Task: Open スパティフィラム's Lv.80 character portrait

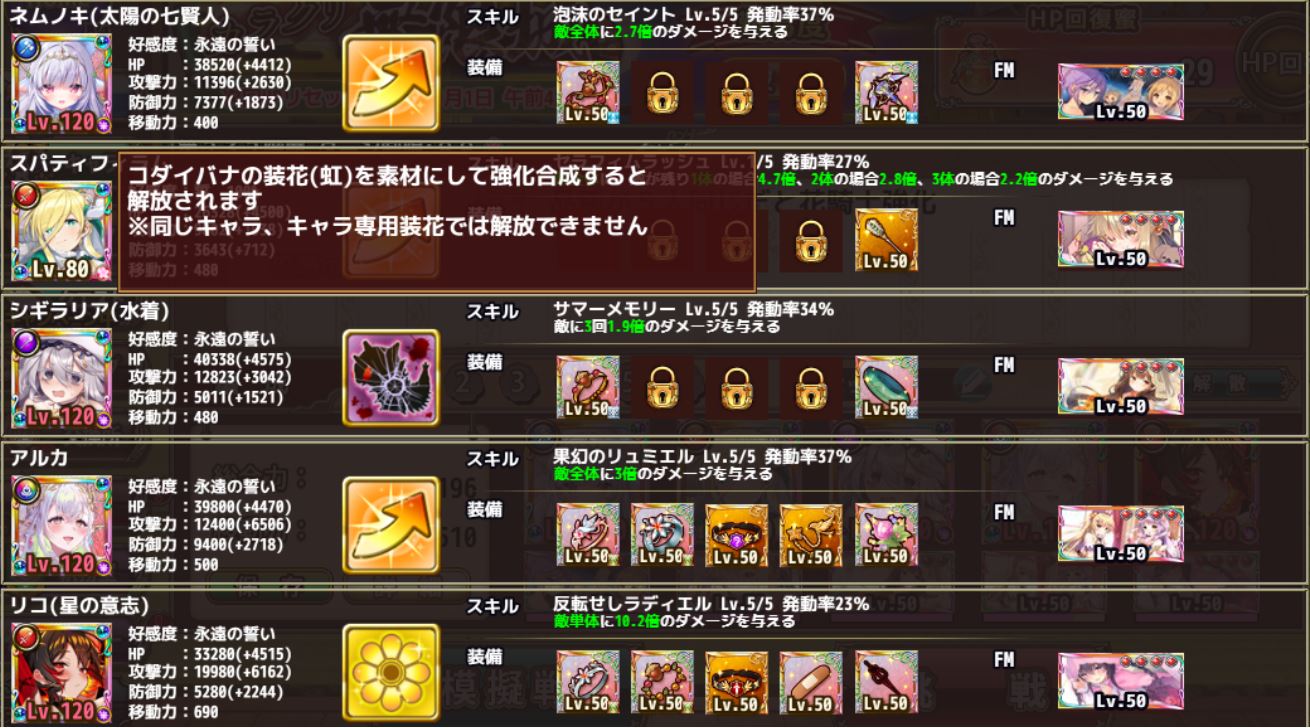Action: (x=62, y=232)
